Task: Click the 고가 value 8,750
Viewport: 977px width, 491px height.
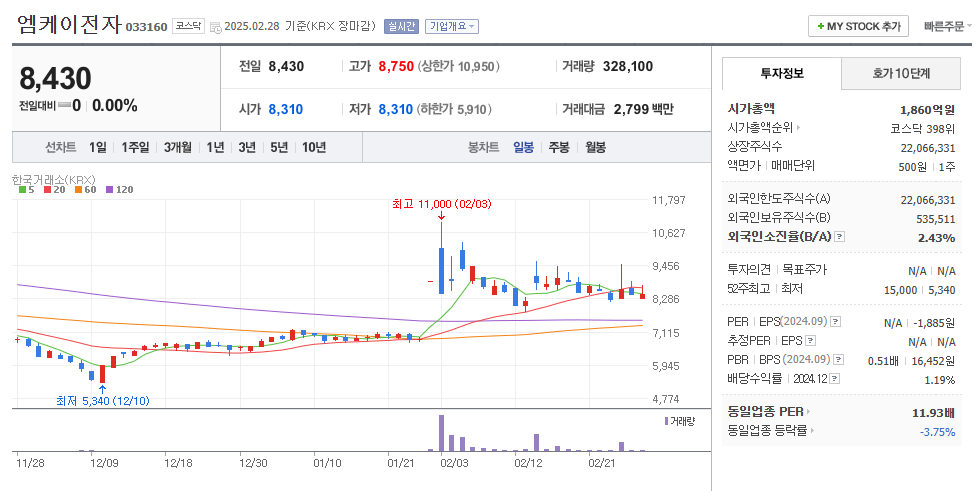Action: [x=396, y=66]
